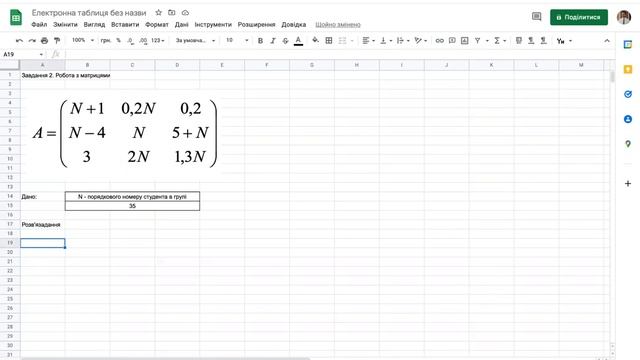Click the Insert link icon
Viewport: 640px width, 360px height.
click(440, 40)
